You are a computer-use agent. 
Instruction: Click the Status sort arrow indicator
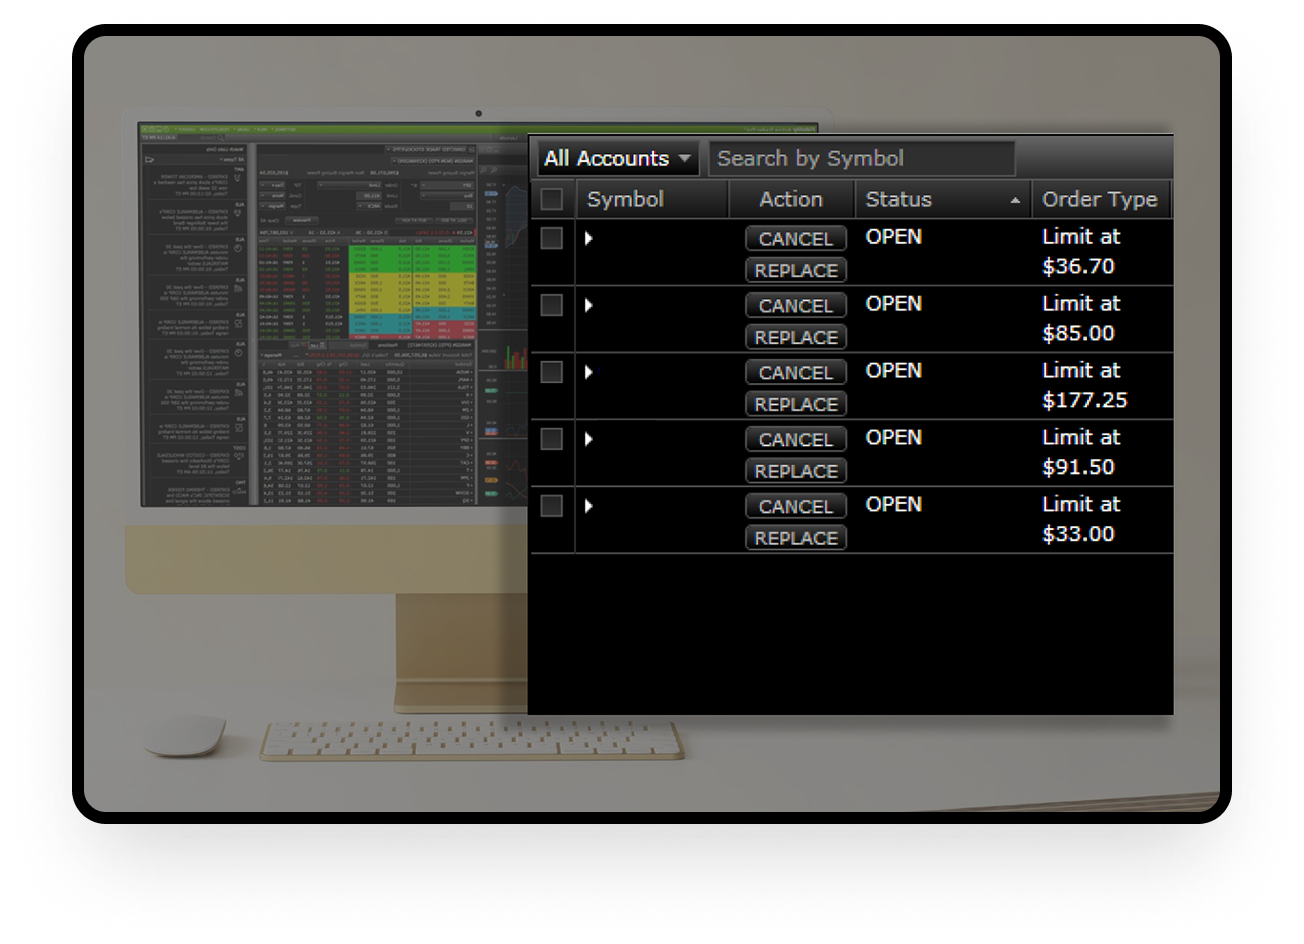(1016, 200)
